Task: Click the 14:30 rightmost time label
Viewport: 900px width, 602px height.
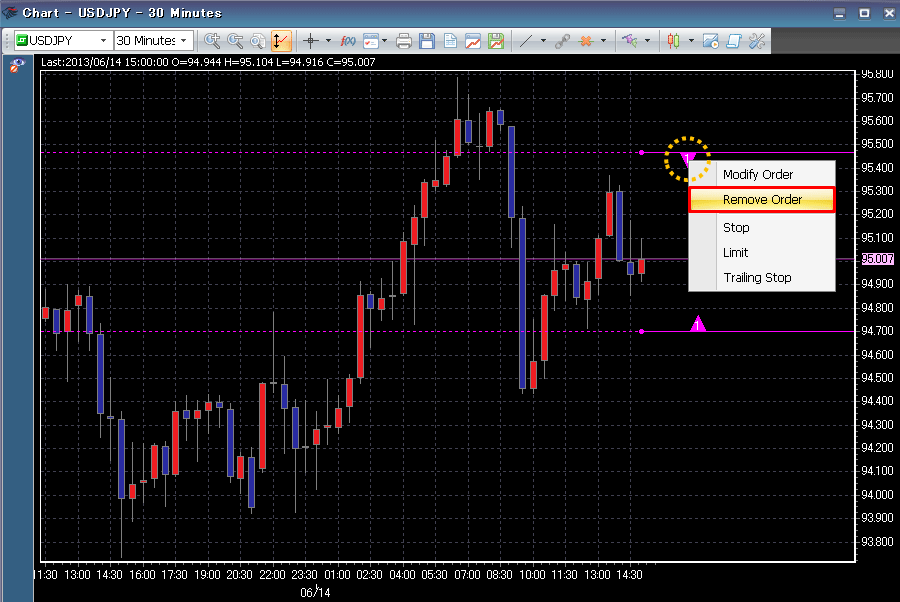Action: tap(629, 574)
